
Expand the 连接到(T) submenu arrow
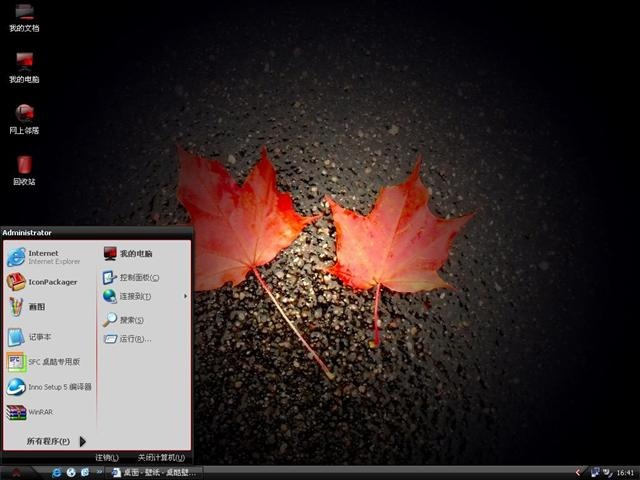(x=186, y=296)
